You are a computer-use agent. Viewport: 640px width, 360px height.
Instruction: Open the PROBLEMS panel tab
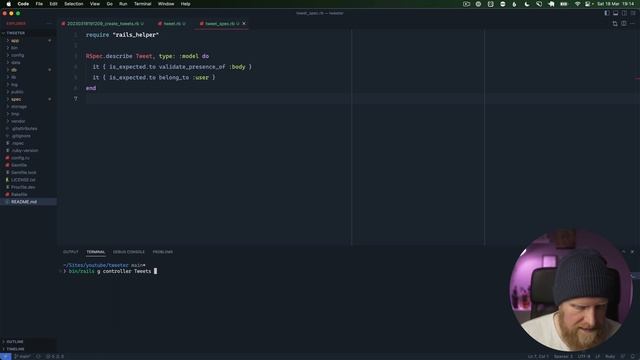162,252
